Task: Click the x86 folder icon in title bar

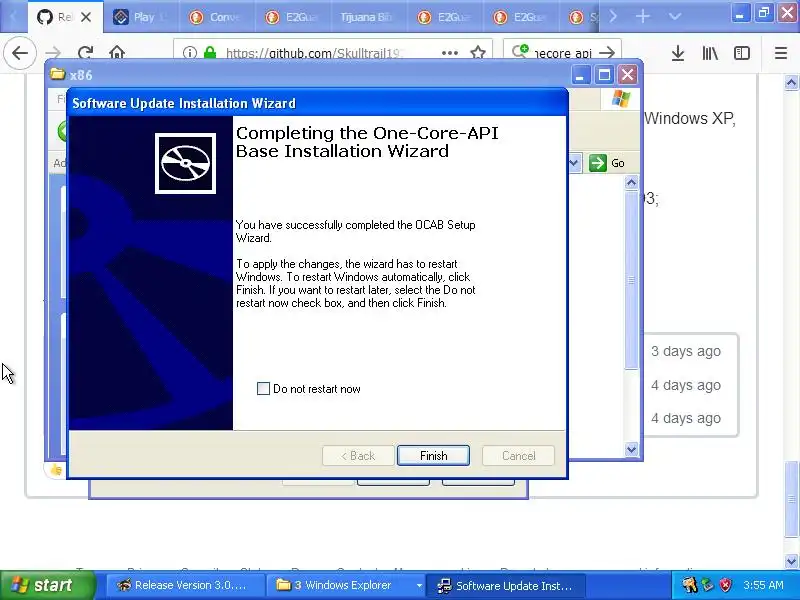Action: (x=58, y=74)
